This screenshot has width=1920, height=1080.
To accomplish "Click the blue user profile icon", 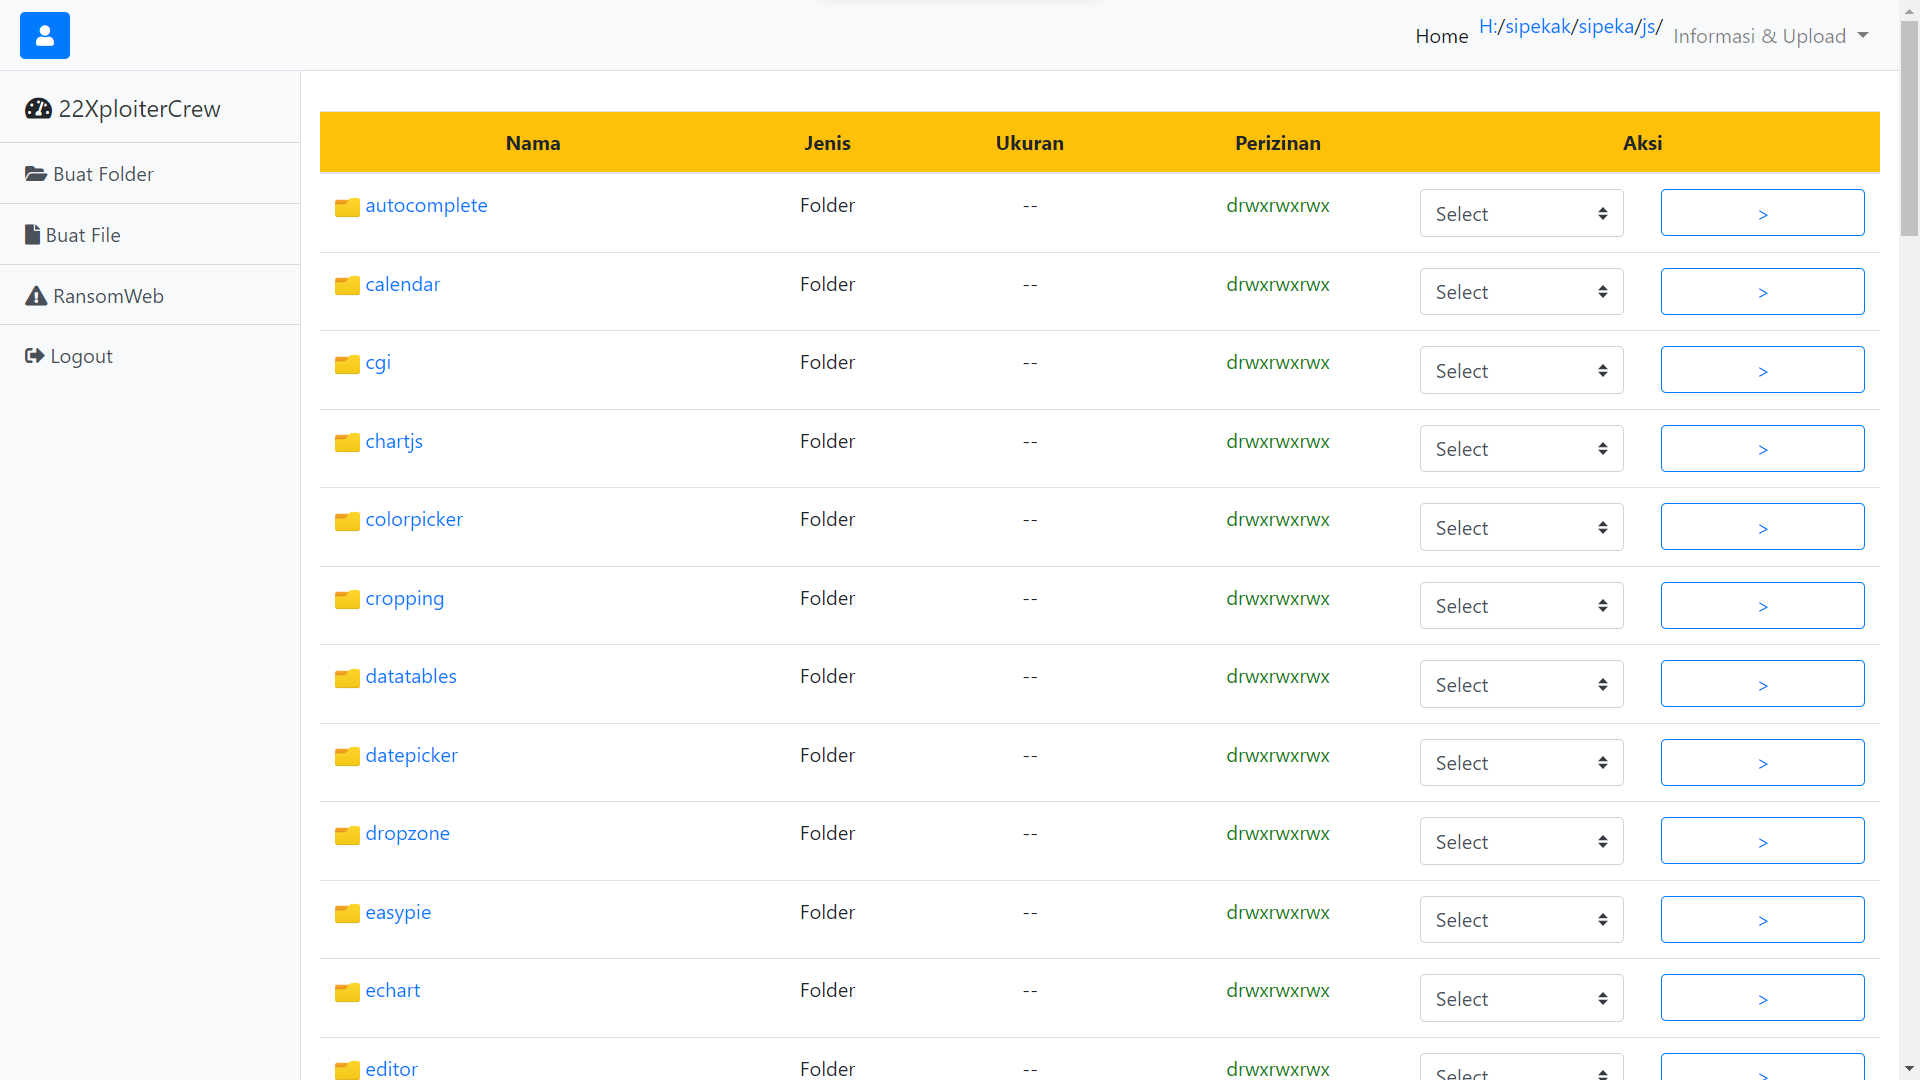I will pos(45,36).
